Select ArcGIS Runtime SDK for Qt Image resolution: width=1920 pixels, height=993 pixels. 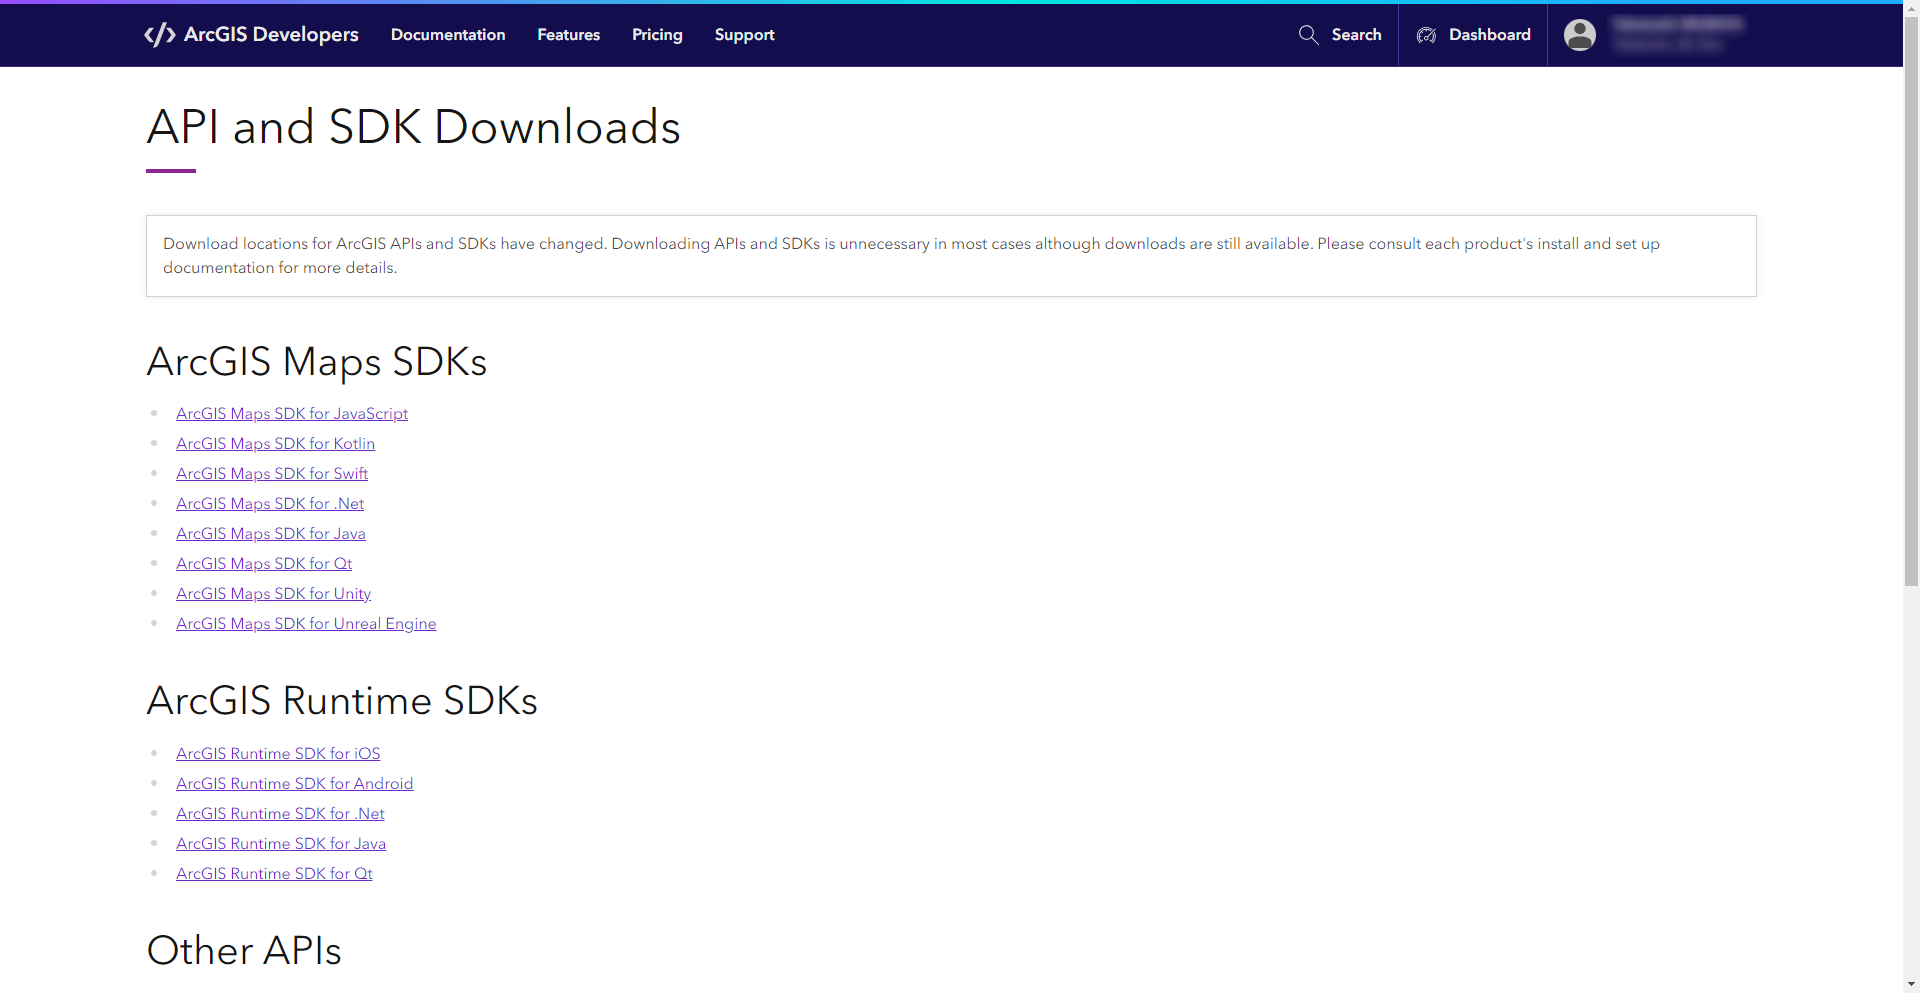pyautogui.click(x=274, y=874)
